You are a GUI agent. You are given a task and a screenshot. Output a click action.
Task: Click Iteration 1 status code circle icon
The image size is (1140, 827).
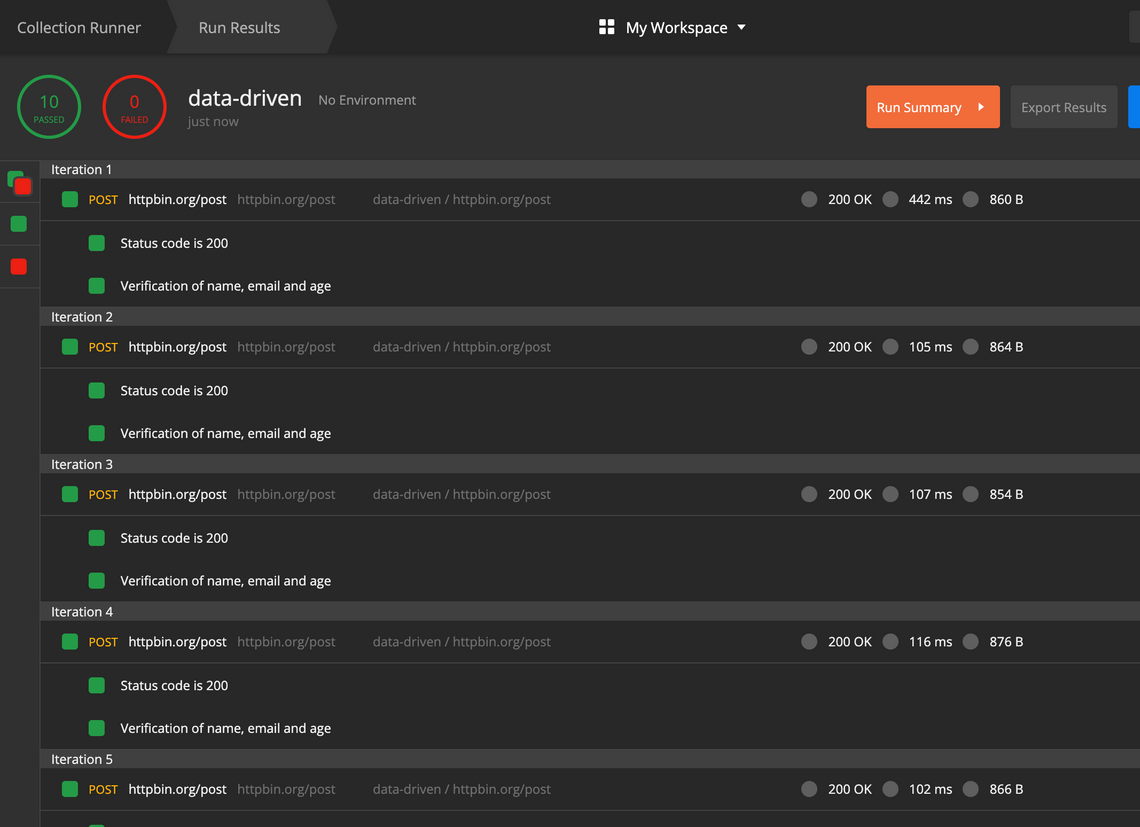coord(809,200)
